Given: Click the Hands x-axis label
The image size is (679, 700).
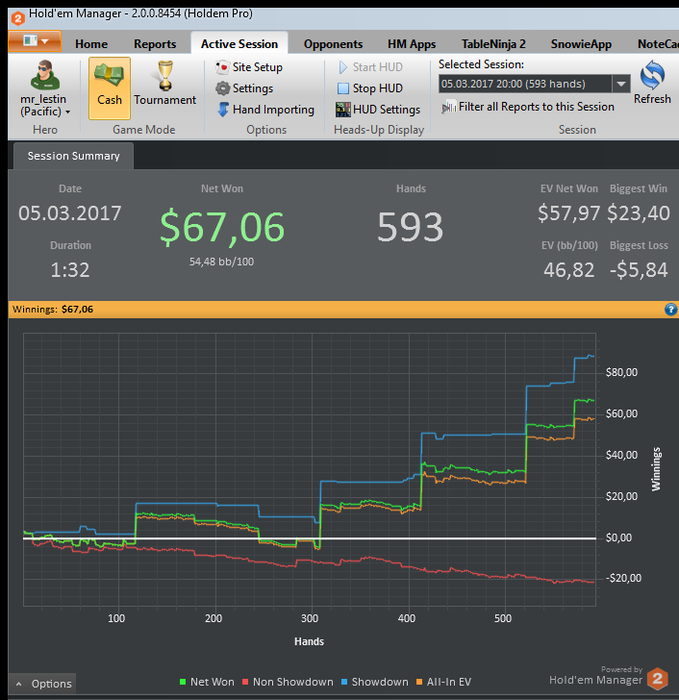Looking at the screenshot, I should (309, 642).
